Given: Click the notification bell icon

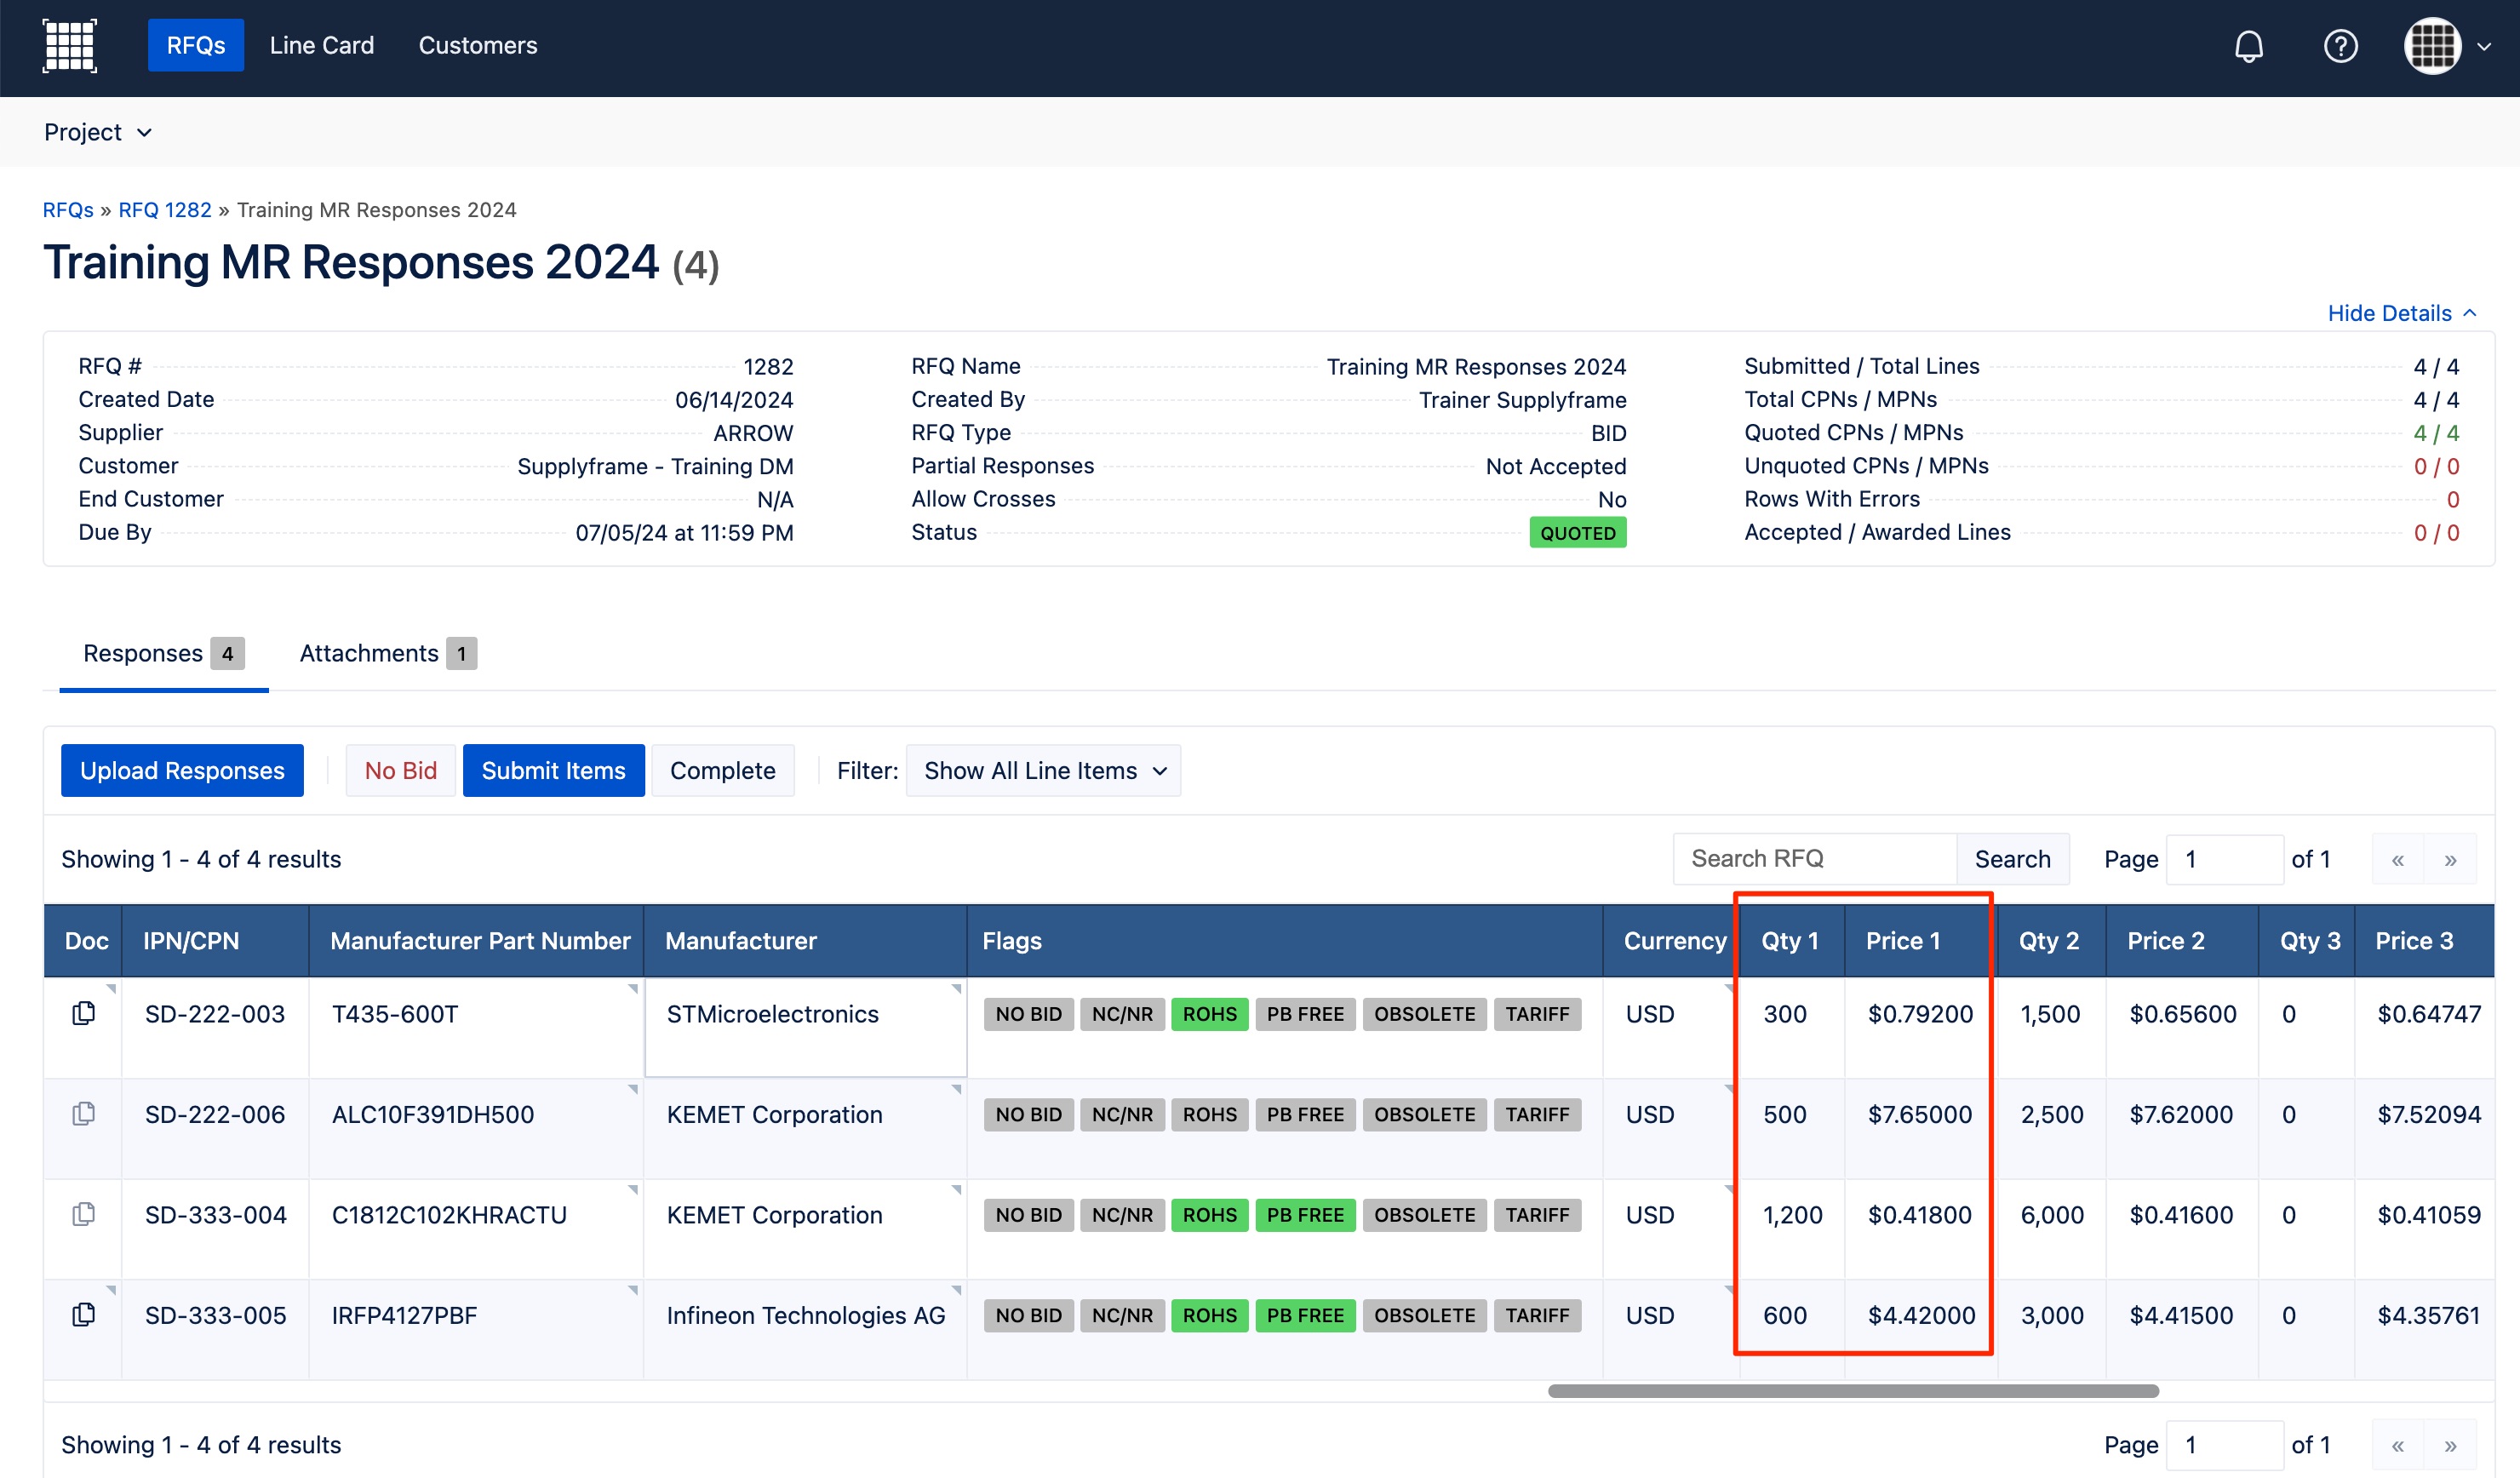Looking at the screenshot, I should (2249, 46).
